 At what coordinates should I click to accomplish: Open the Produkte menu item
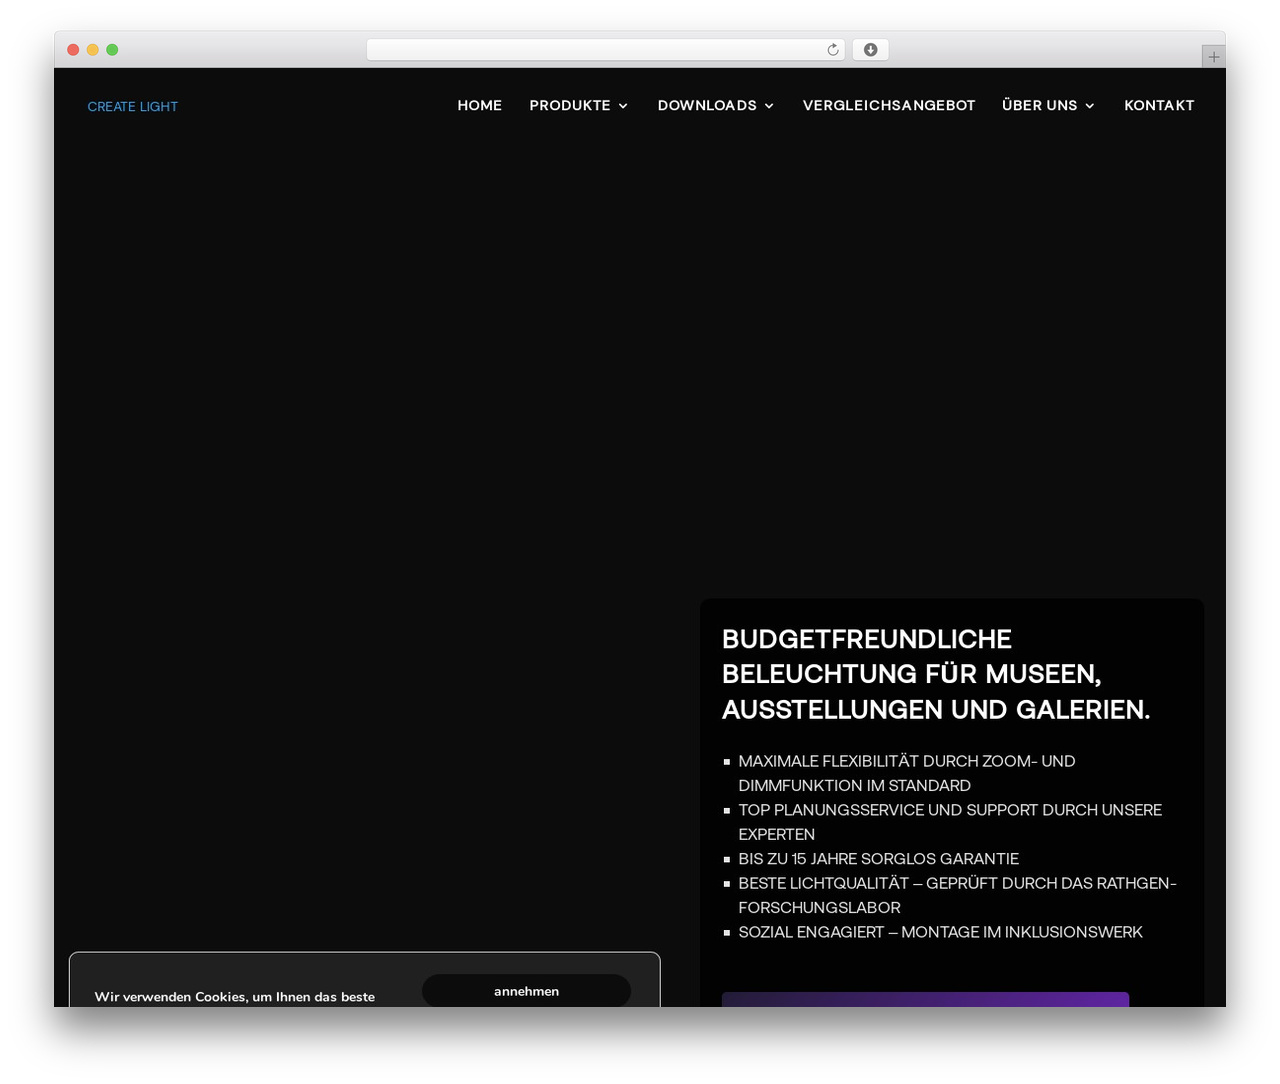pos(570,105)
